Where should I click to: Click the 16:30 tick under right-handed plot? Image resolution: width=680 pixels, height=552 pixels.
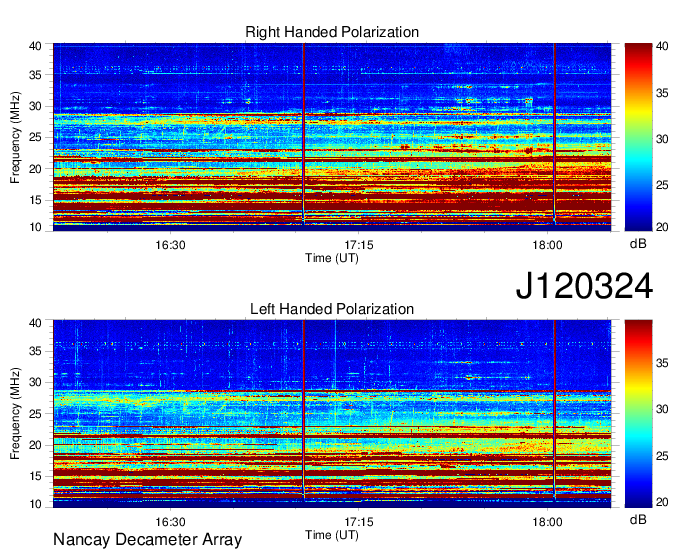(x=170, y=245)
